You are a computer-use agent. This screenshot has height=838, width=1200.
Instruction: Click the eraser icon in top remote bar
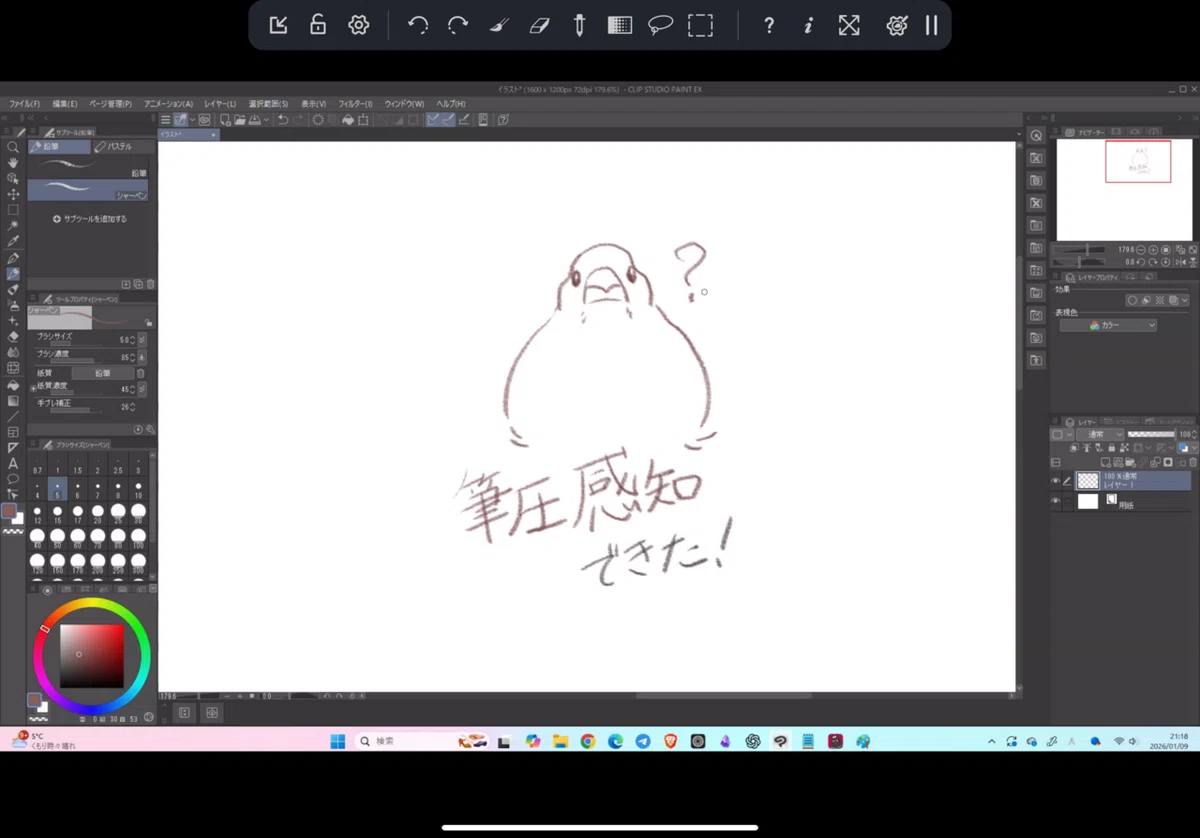coord(539,25)
